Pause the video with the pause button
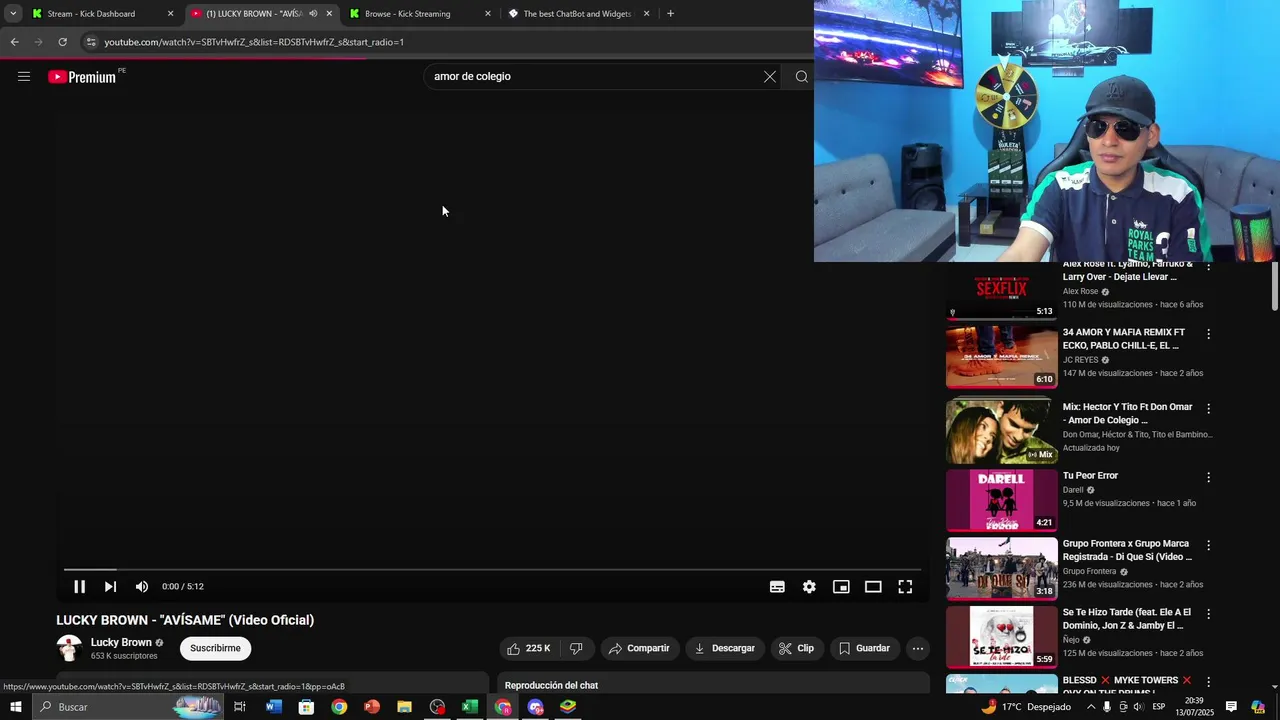The height and width of the screenshot is (720, 1280). 80,587
